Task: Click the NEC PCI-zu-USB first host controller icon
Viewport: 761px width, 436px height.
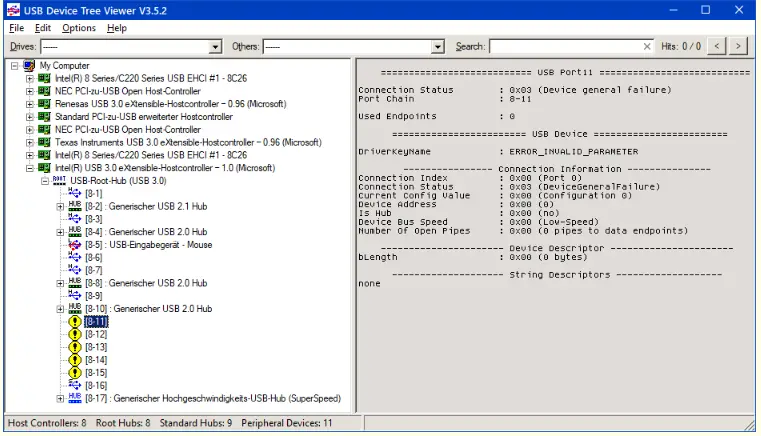Action: (x=44, y=91)
